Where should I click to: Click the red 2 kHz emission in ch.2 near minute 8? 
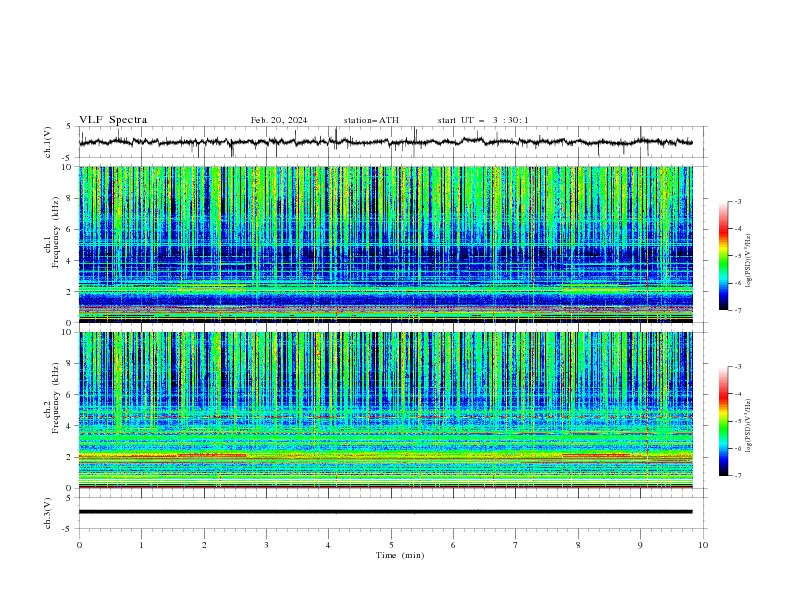click(x=596, y=455)
